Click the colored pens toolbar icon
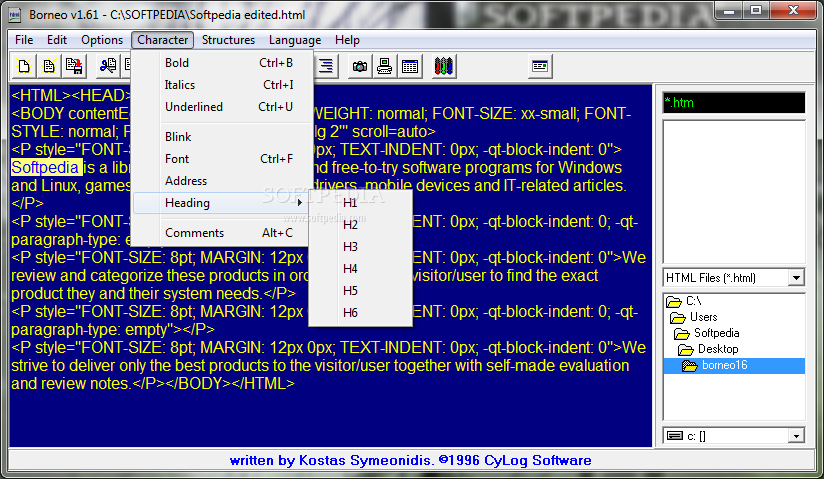Image resolution: width=824 pixels, height=479 pixels. 444,66
